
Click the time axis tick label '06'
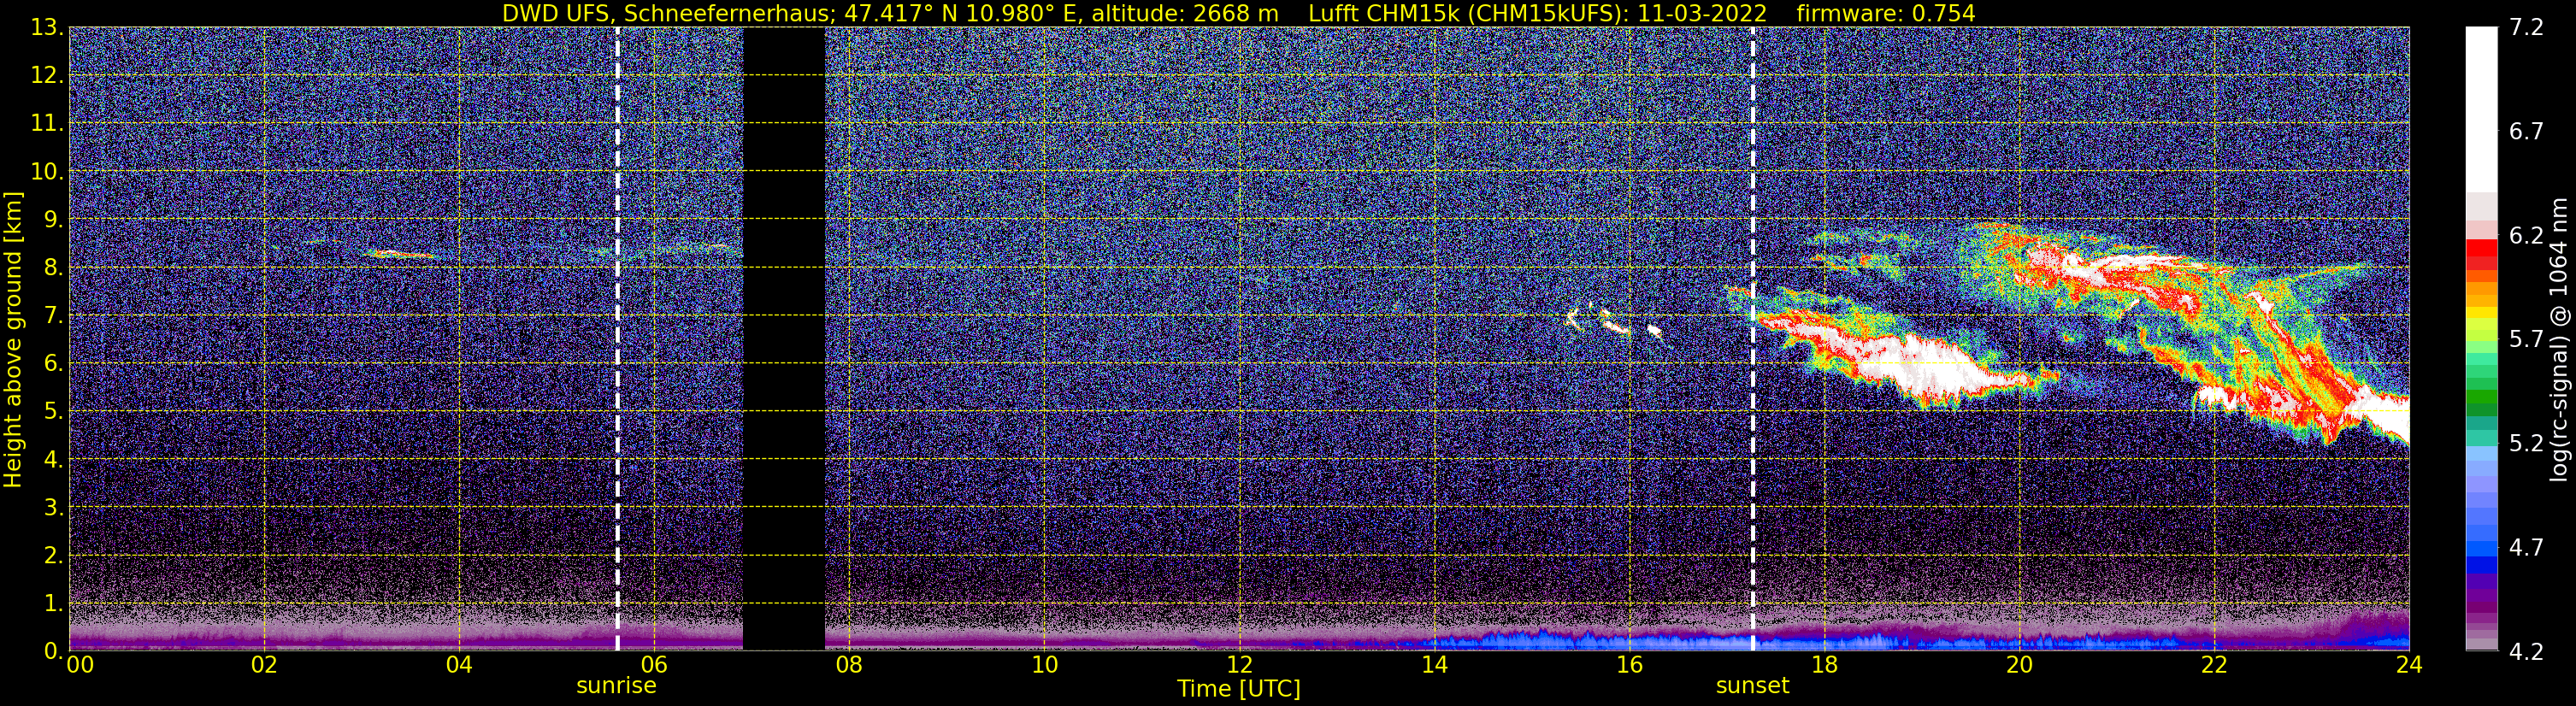(x=654, y=666)
